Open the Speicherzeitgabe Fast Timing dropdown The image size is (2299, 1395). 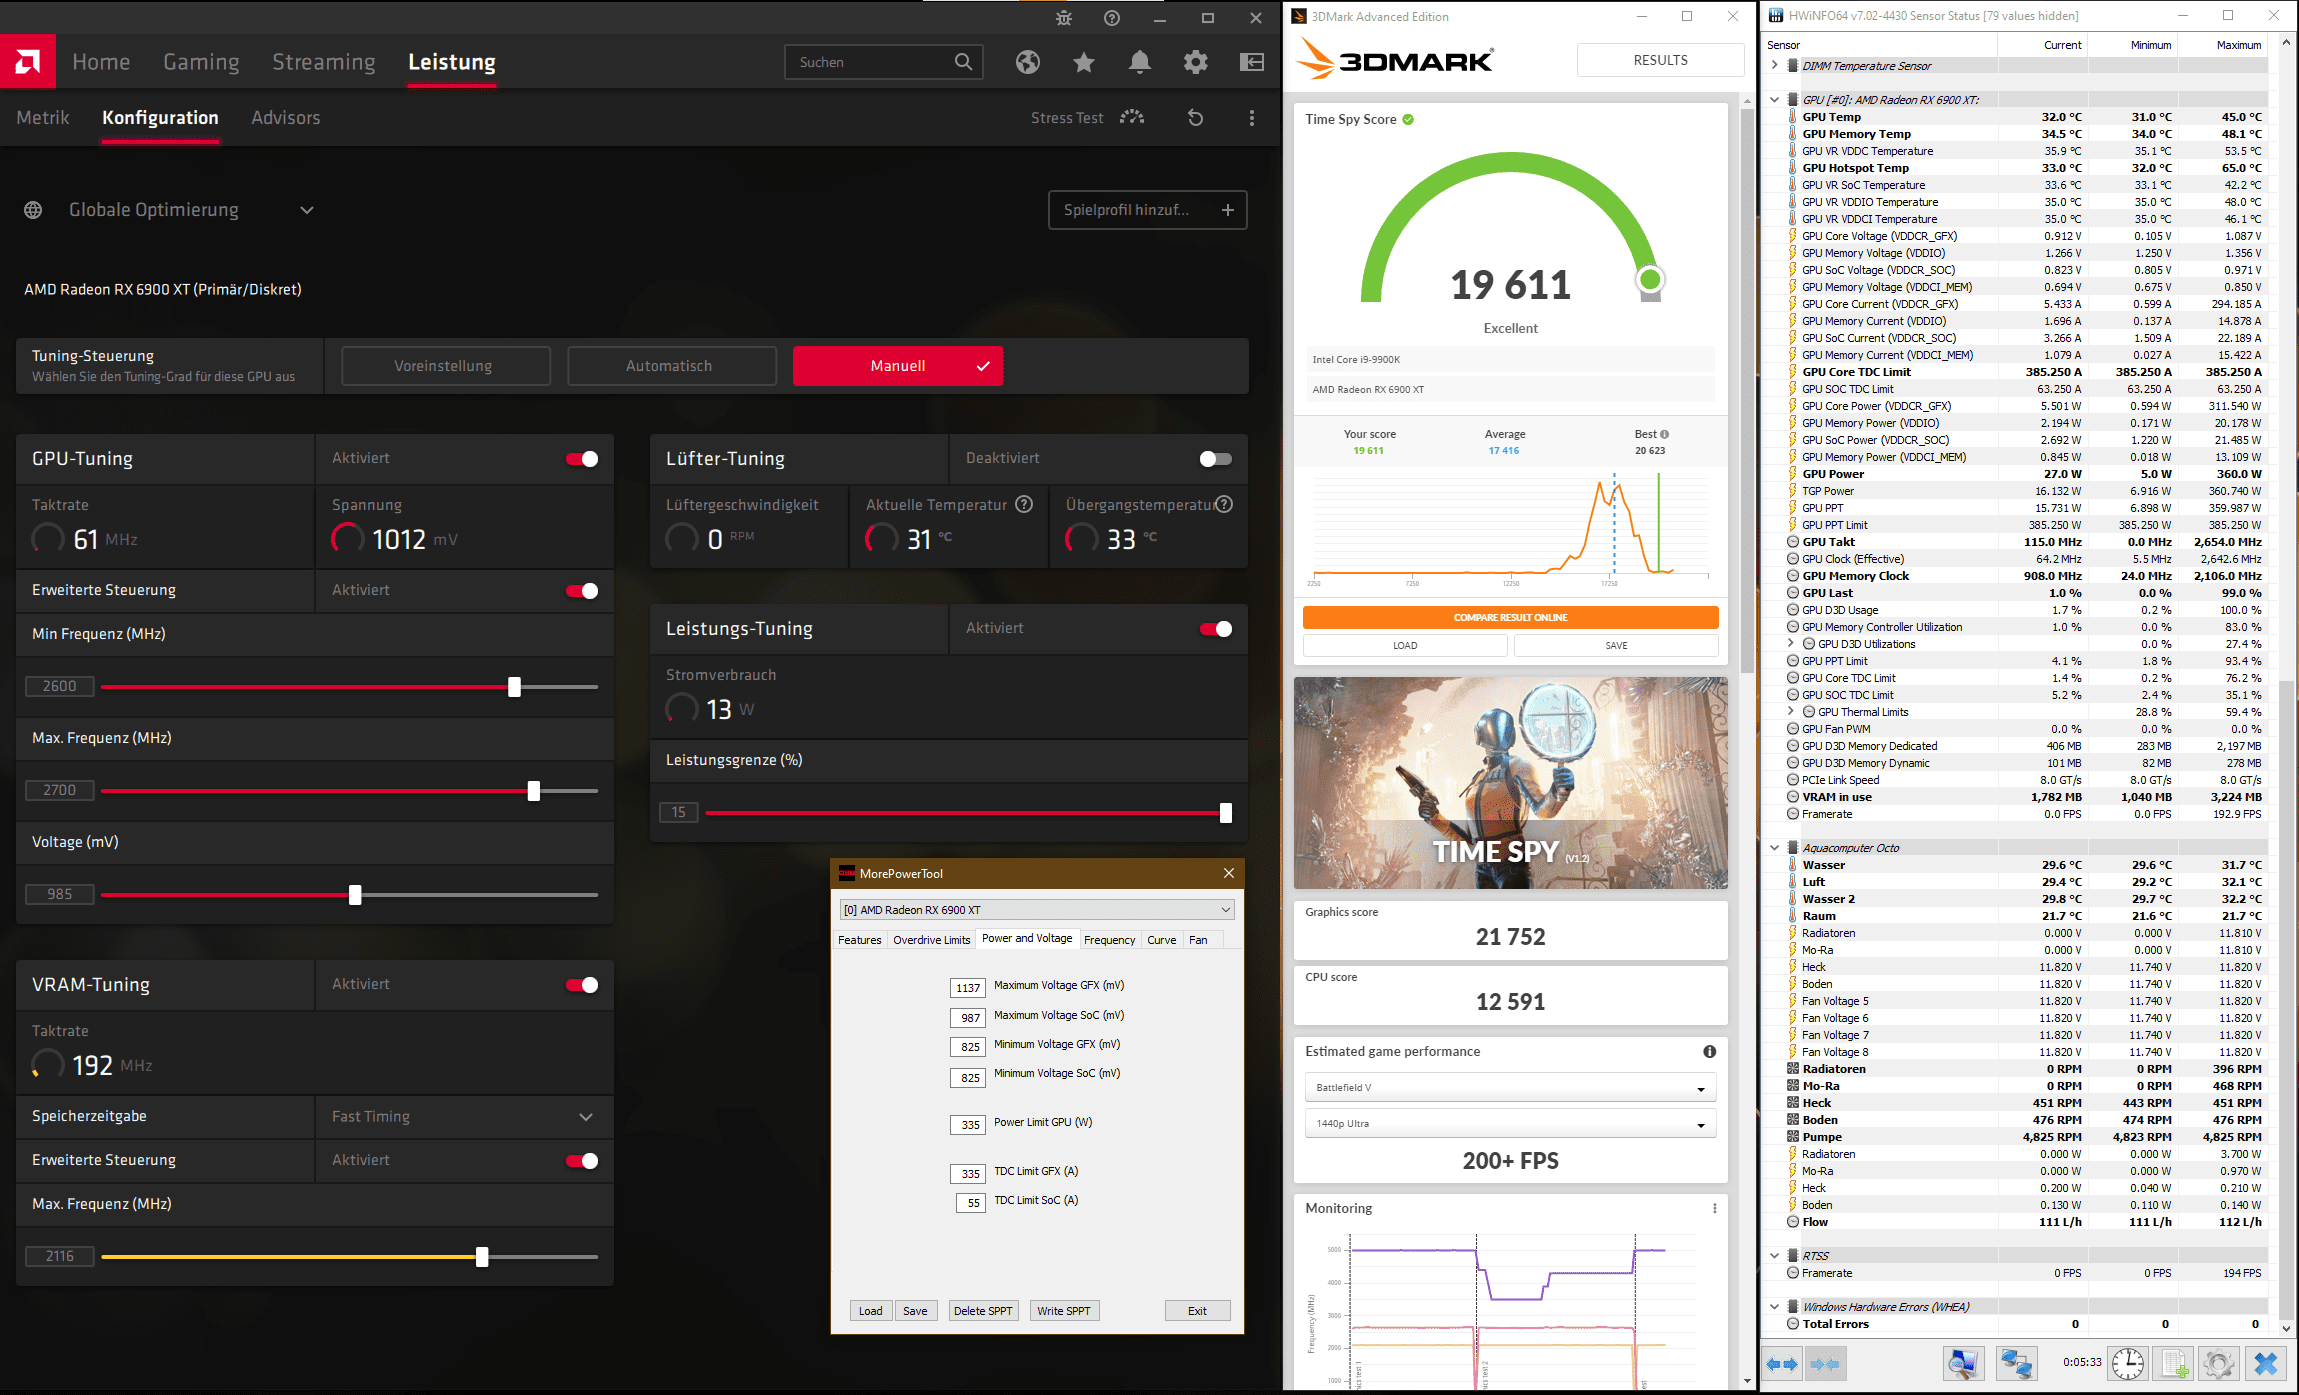tap(464, 1116)
